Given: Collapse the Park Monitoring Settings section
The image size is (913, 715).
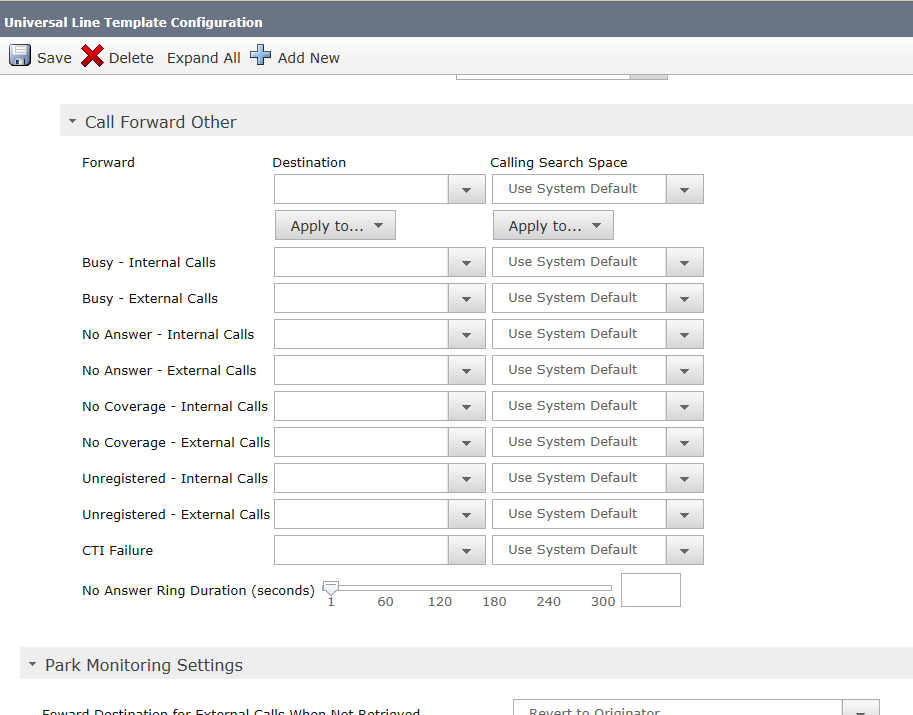Looking at the screenshot, I should (x=32, y=665).
